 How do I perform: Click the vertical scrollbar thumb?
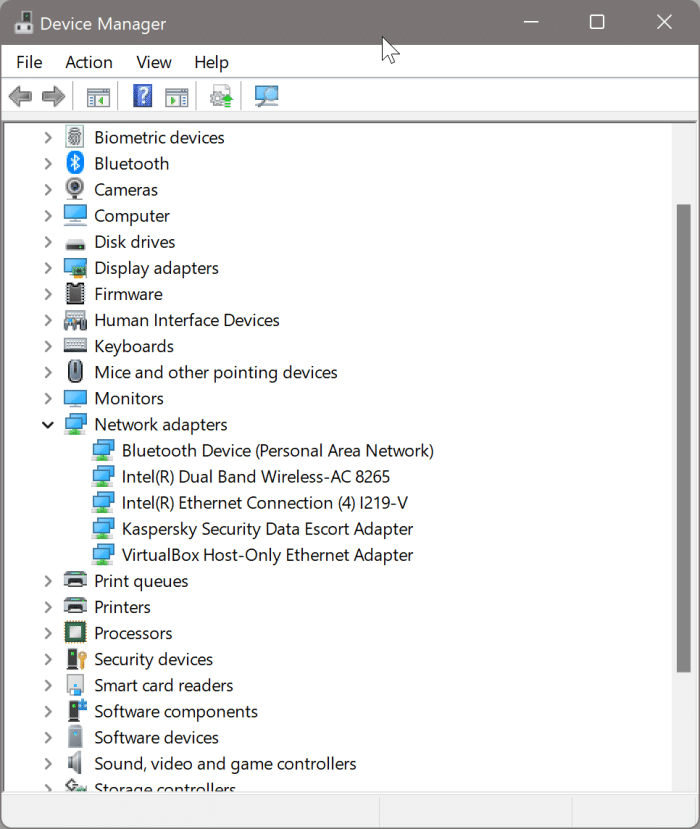pyautogui.click(x=684, y=438)
